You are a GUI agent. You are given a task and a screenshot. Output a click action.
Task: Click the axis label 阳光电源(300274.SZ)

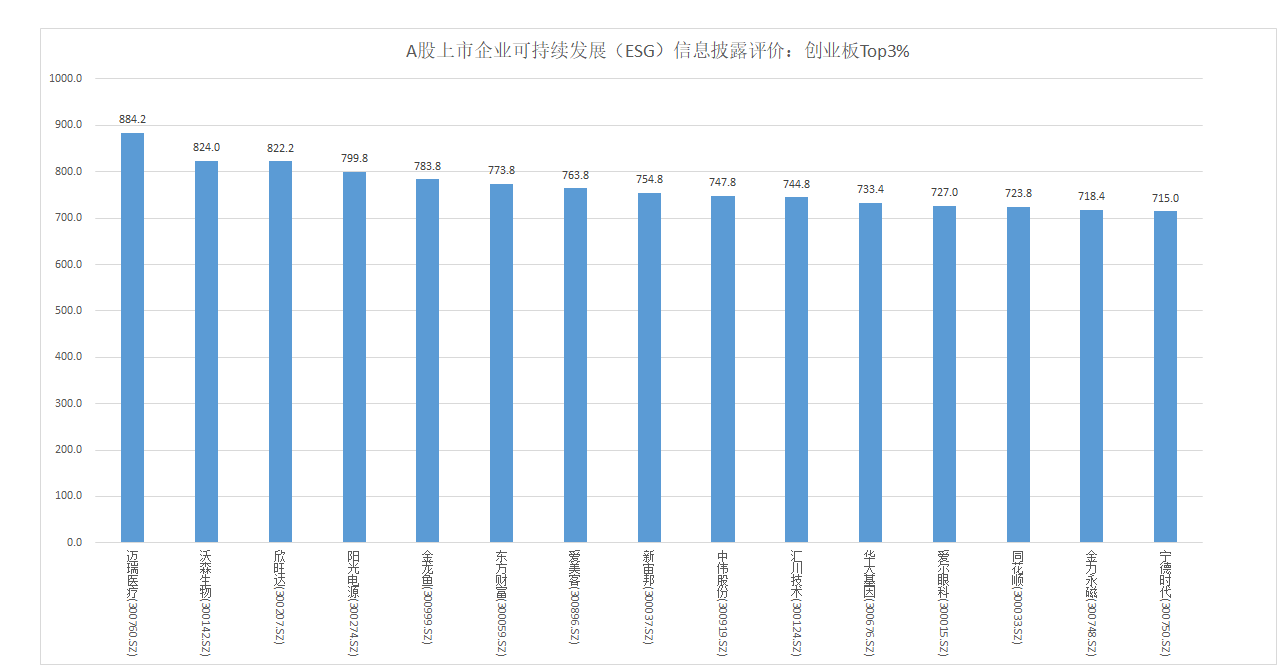click(x=354, y=602)
